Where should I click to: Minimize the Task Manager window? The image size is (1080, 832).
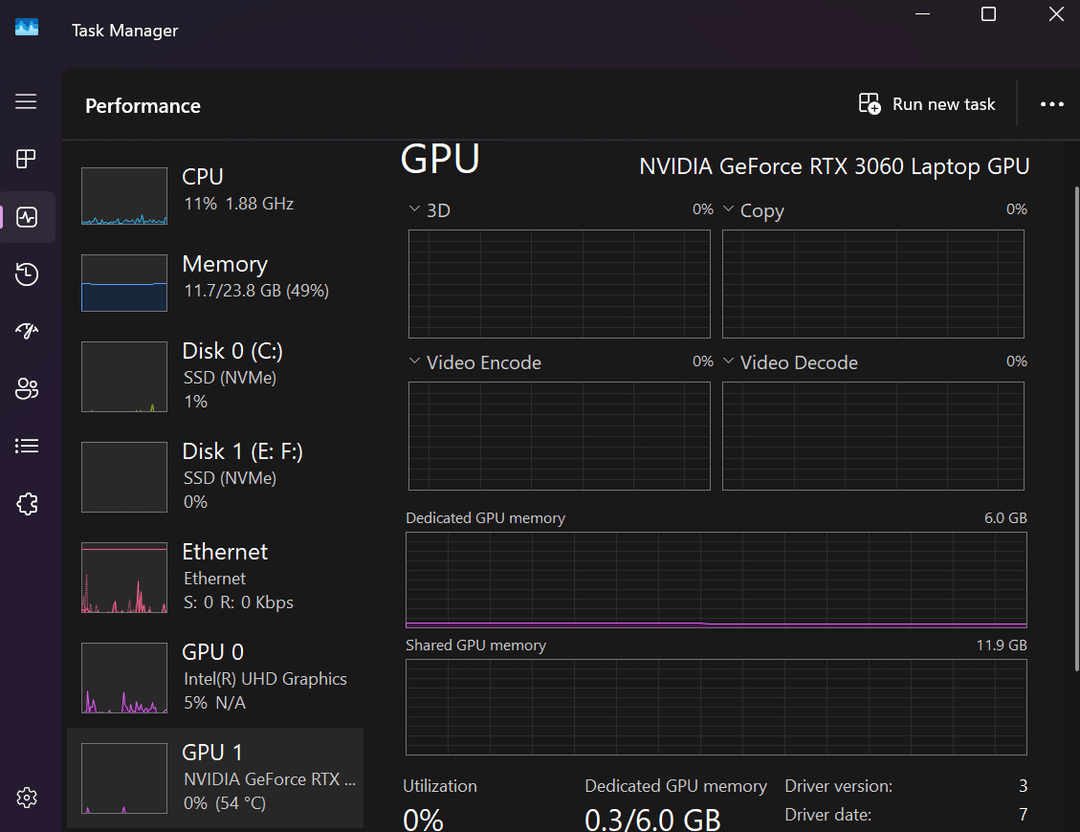tap(922, 14)
